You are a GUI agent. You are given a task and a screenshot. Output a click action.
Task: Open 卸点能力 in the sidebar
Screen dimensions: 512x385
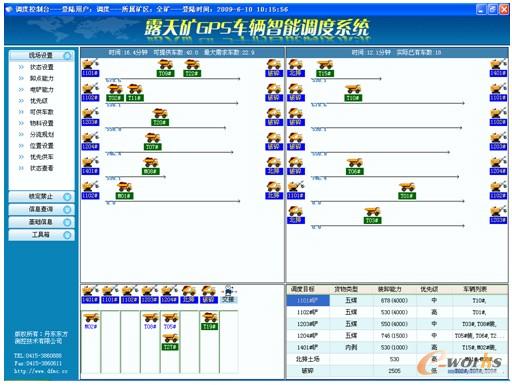[x=42, y=78]
